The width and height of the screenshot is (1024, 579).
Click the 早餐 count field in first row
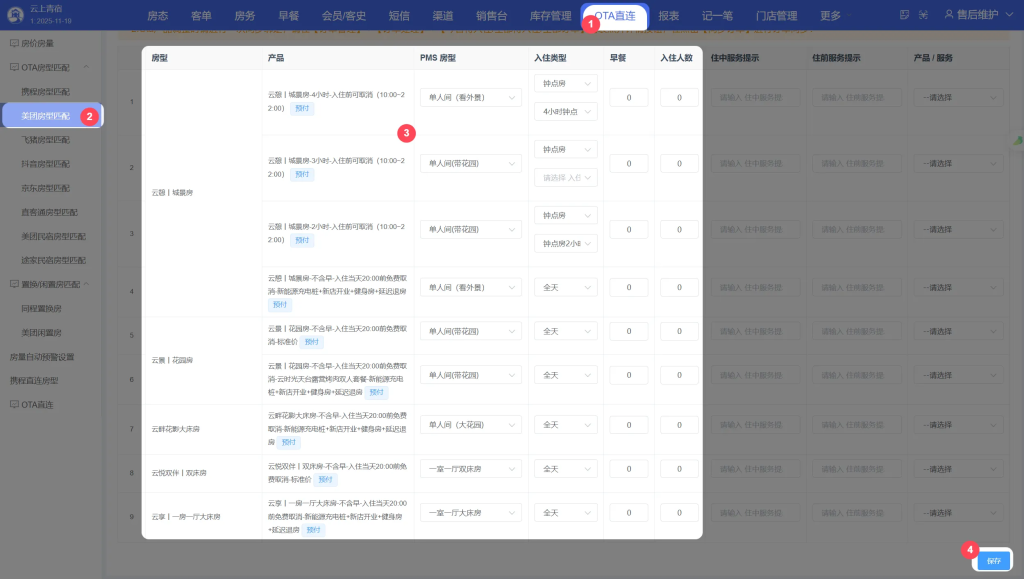coord(629,97)
